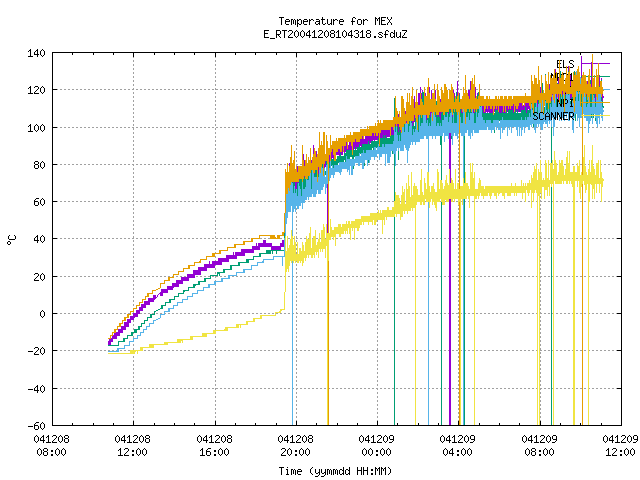Click the x-axis label '041209 04:00'

tap(458, 445)
